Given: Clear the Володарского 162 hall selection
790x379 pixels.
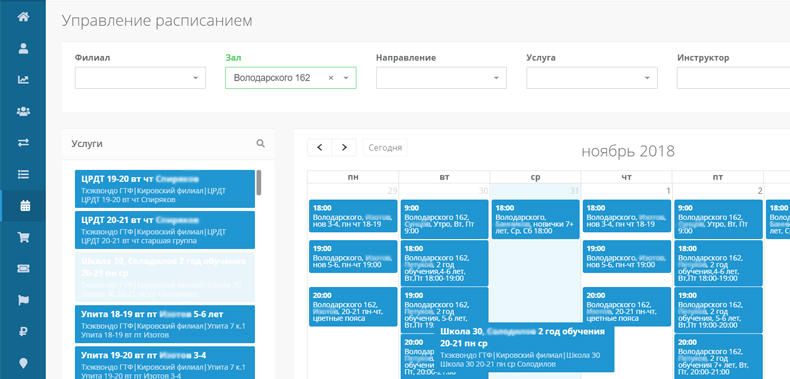Looking at the screenshot, I should [x=331, y=78].
